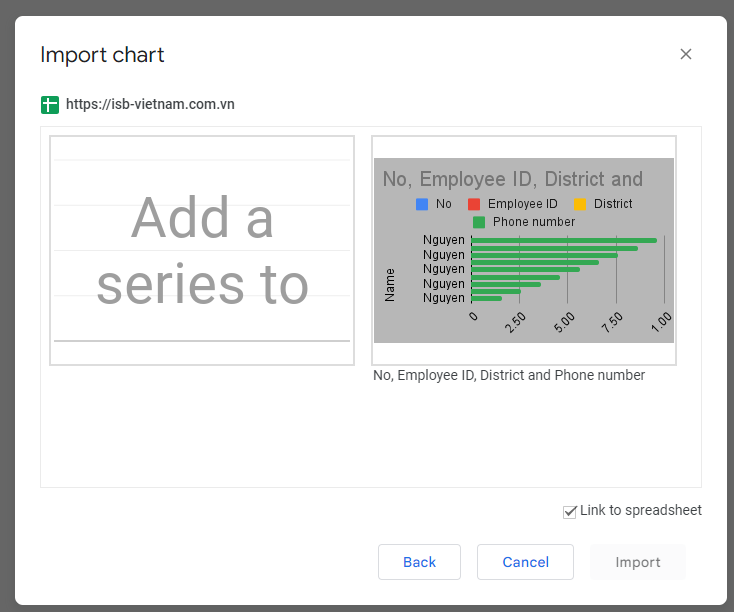Click the red Employee ID legend swatch
Screen dimensions: 734x612
474,204
